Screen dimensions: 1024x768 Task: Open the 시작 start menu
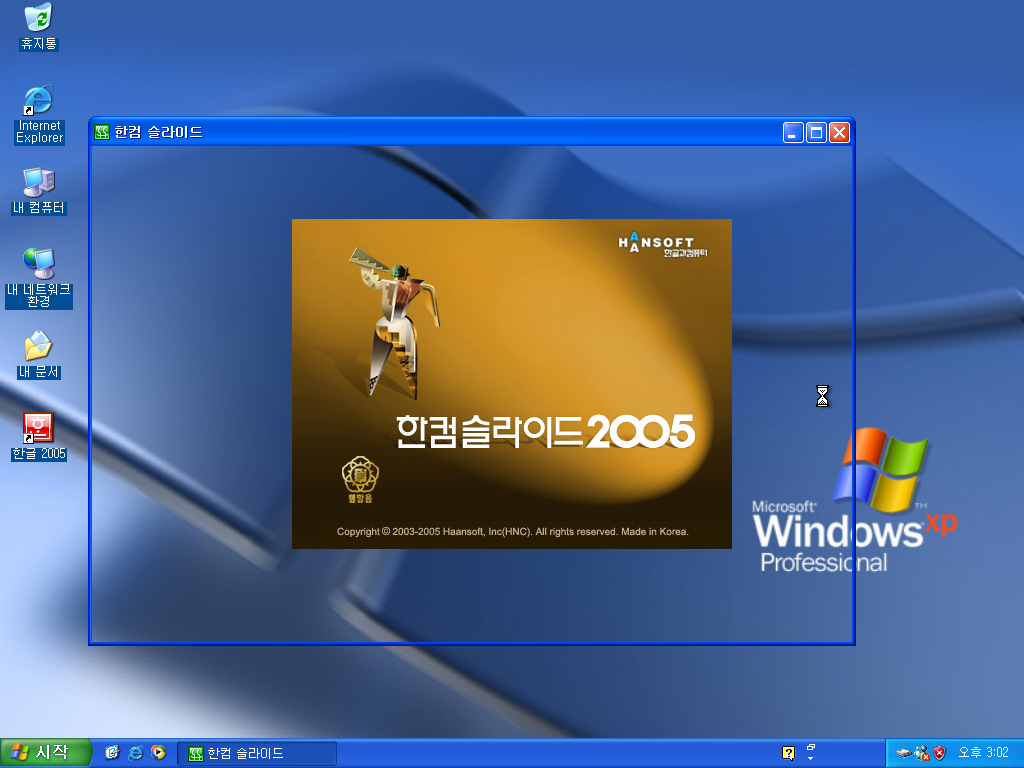click(44, 753)
